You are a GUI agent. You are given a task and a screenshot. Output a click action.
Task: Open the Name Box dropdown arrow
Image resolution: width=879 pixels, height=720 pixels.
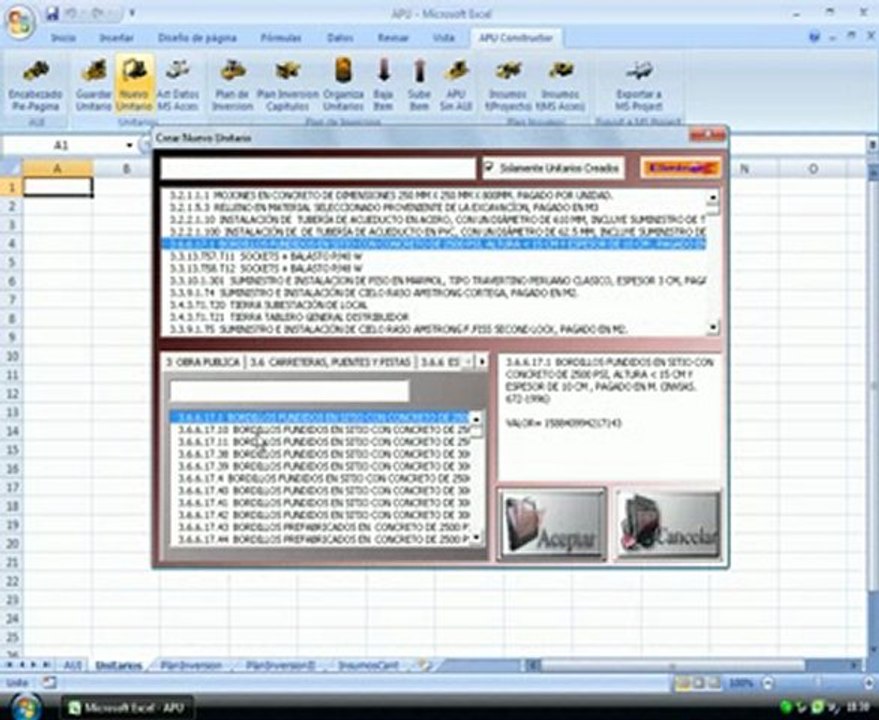[x=129, y=145]
